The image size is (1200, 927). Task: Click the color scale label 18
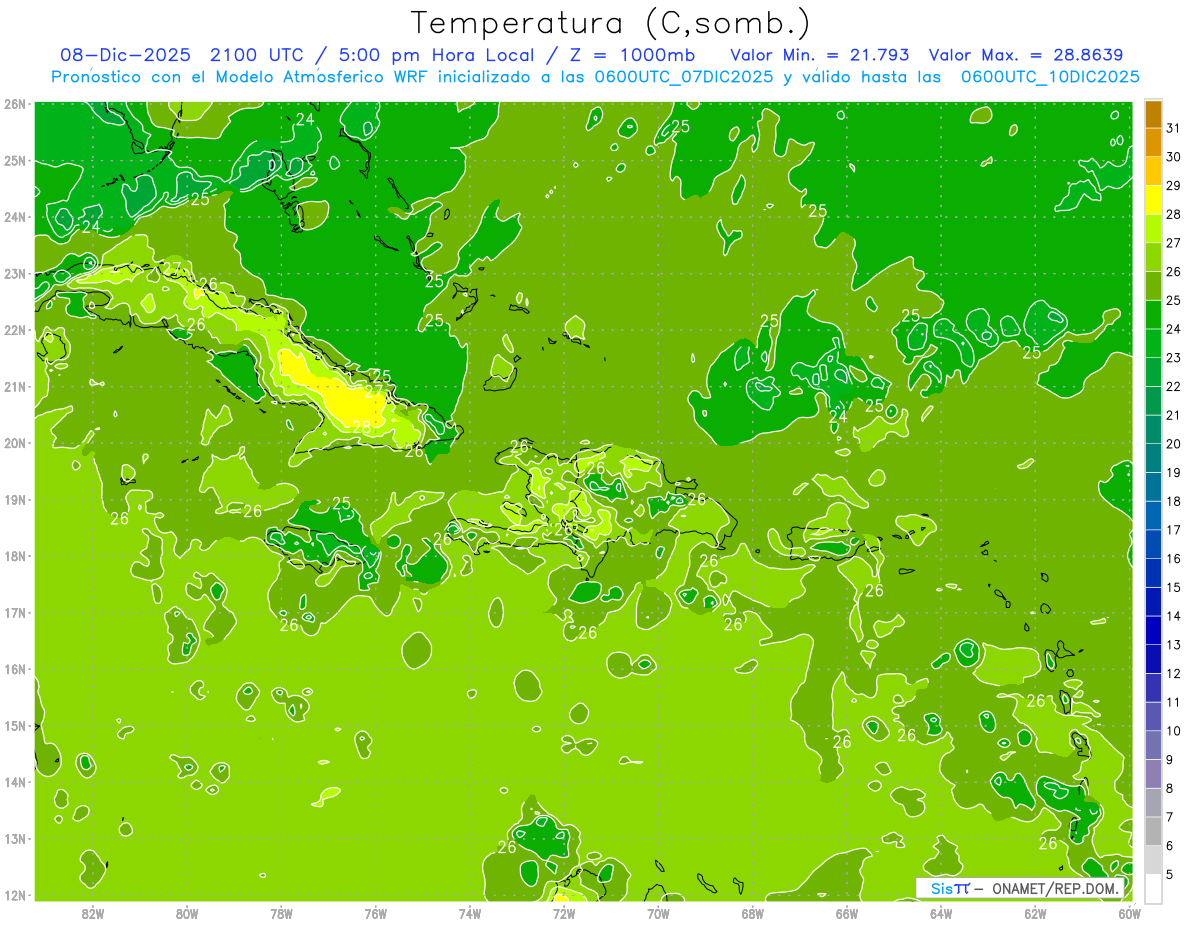1174,501
